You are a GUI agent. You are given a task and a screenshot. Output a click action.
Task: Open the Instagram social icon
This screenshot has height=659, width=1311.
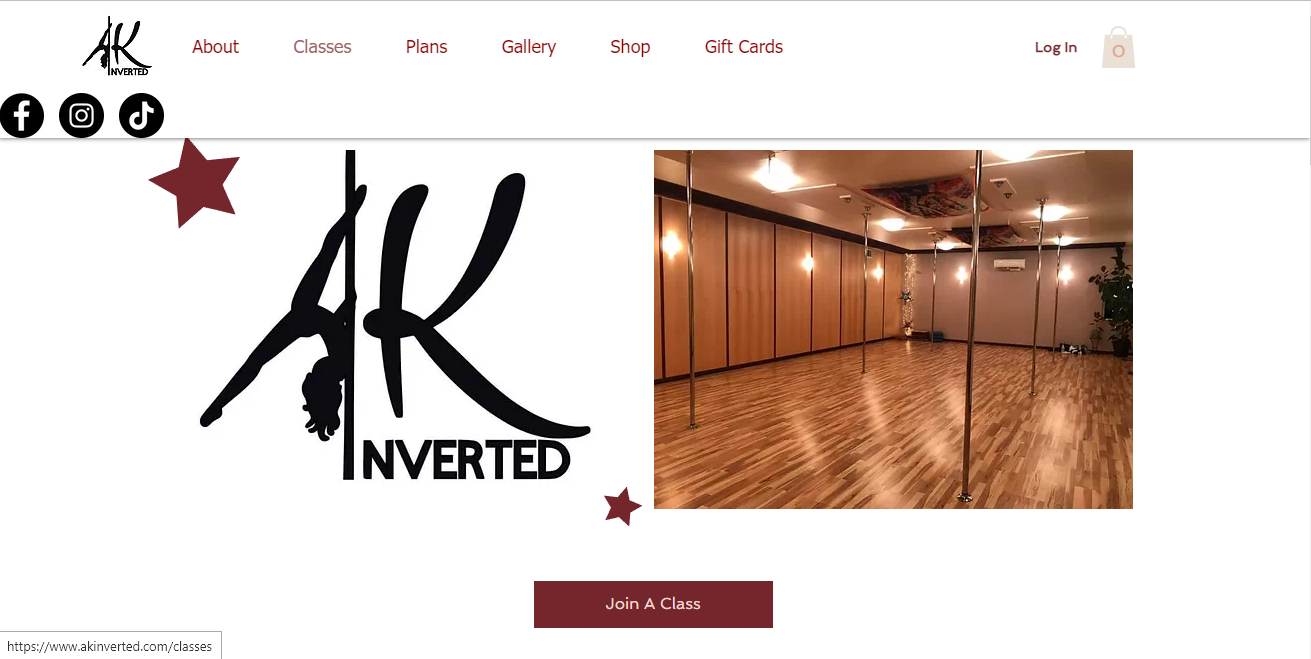82,115
